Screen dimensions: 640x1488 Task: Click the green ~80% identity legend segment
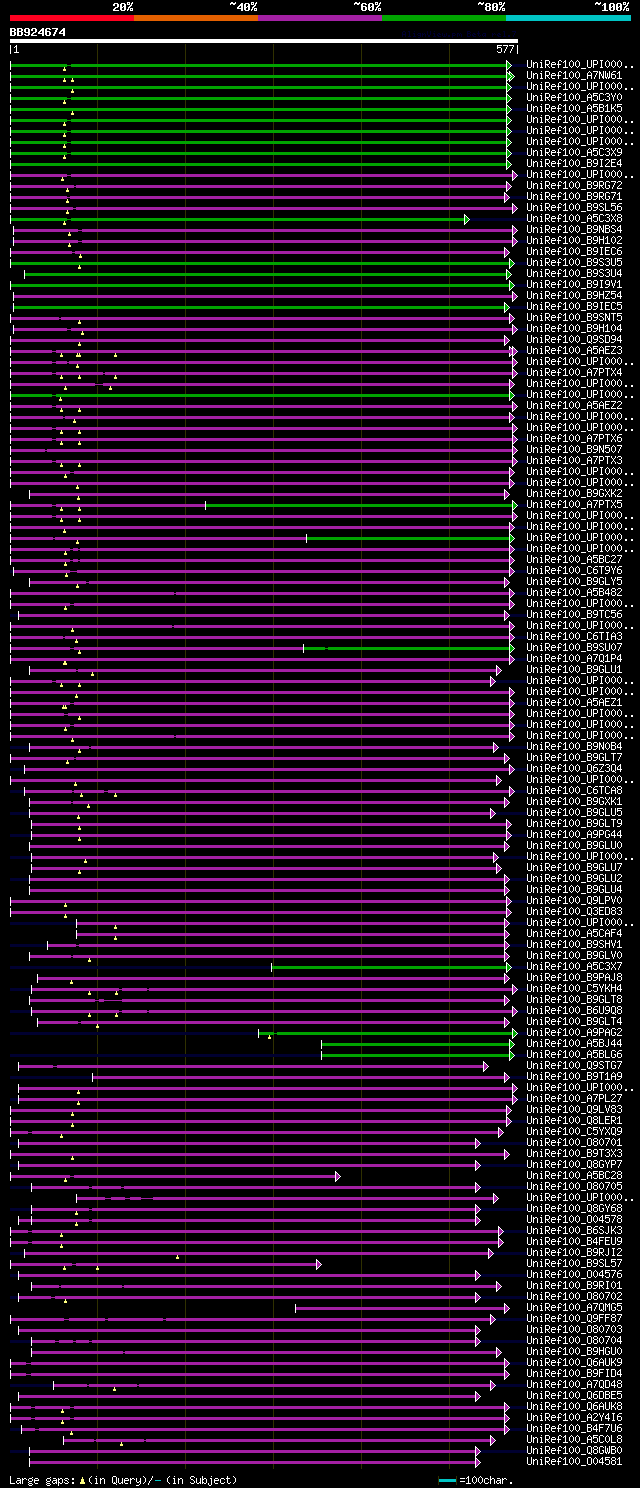pyautogui.click(x=443, y=17)
